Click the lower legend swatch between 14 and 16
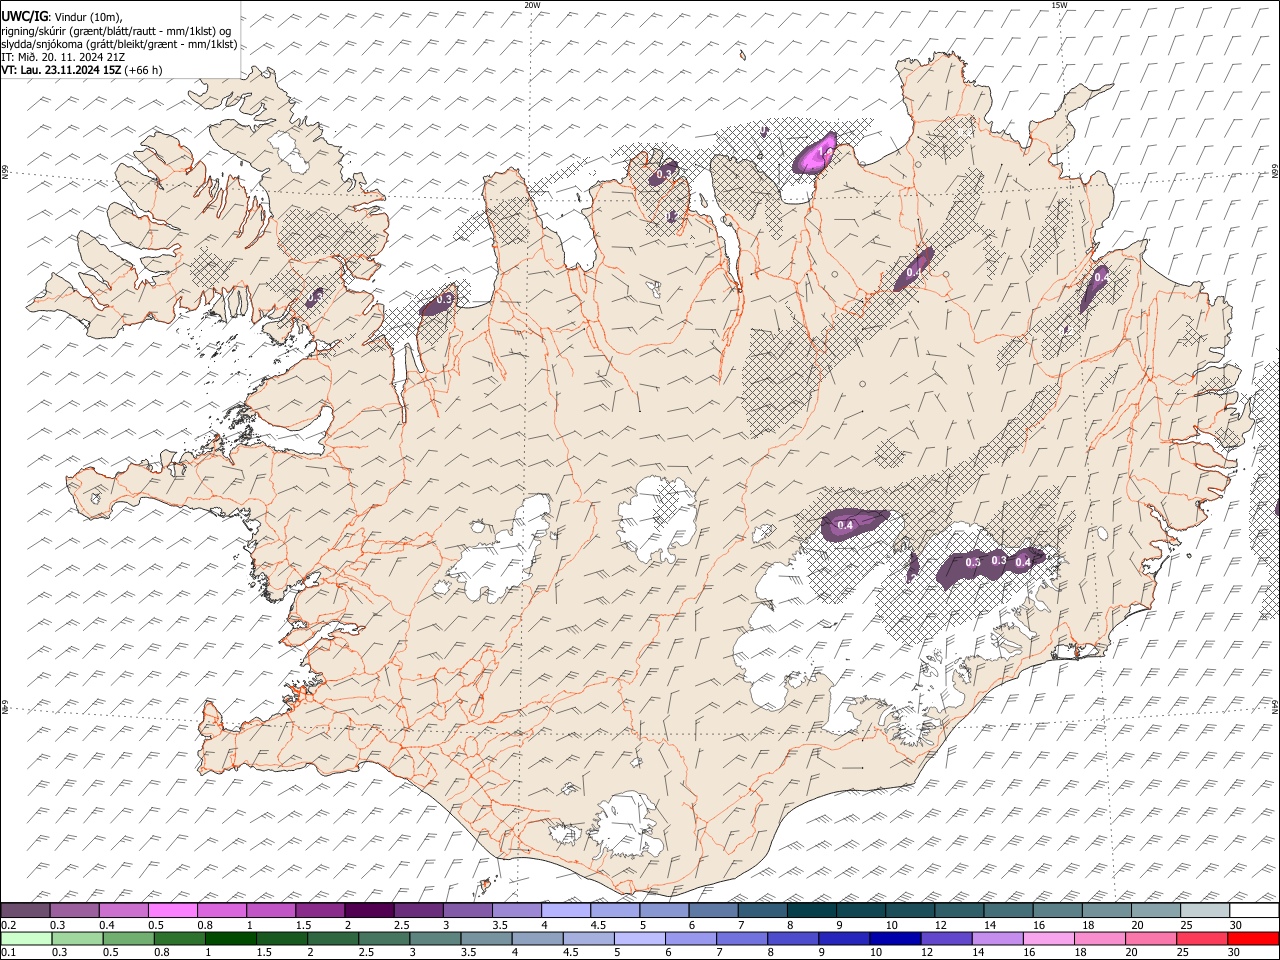1280x960 pixels. tap(997, 938)
